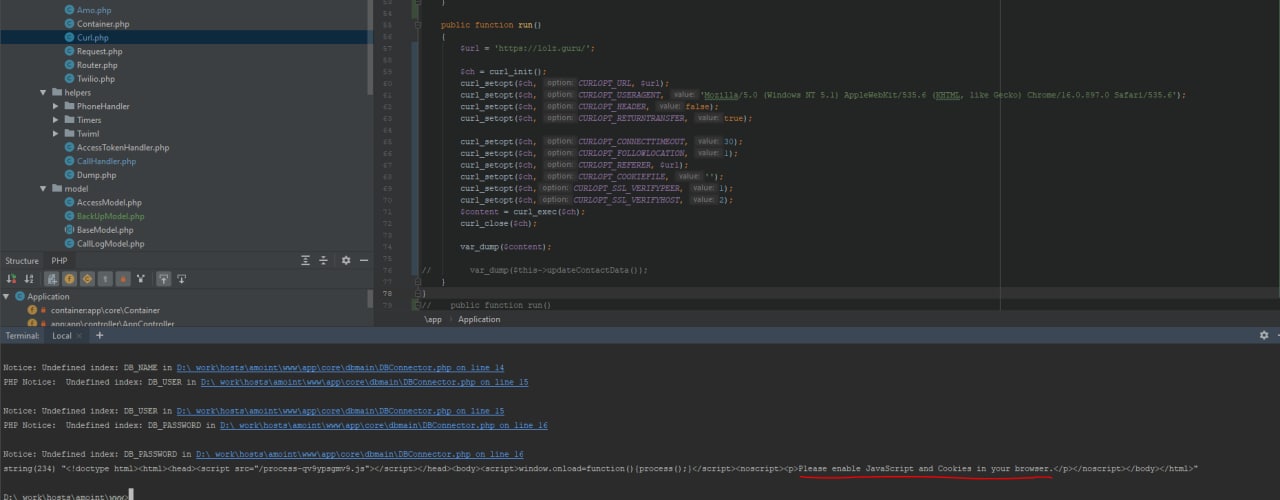
Task: Open second DBConnector.php line 15 link
Action: coord(340,411)
